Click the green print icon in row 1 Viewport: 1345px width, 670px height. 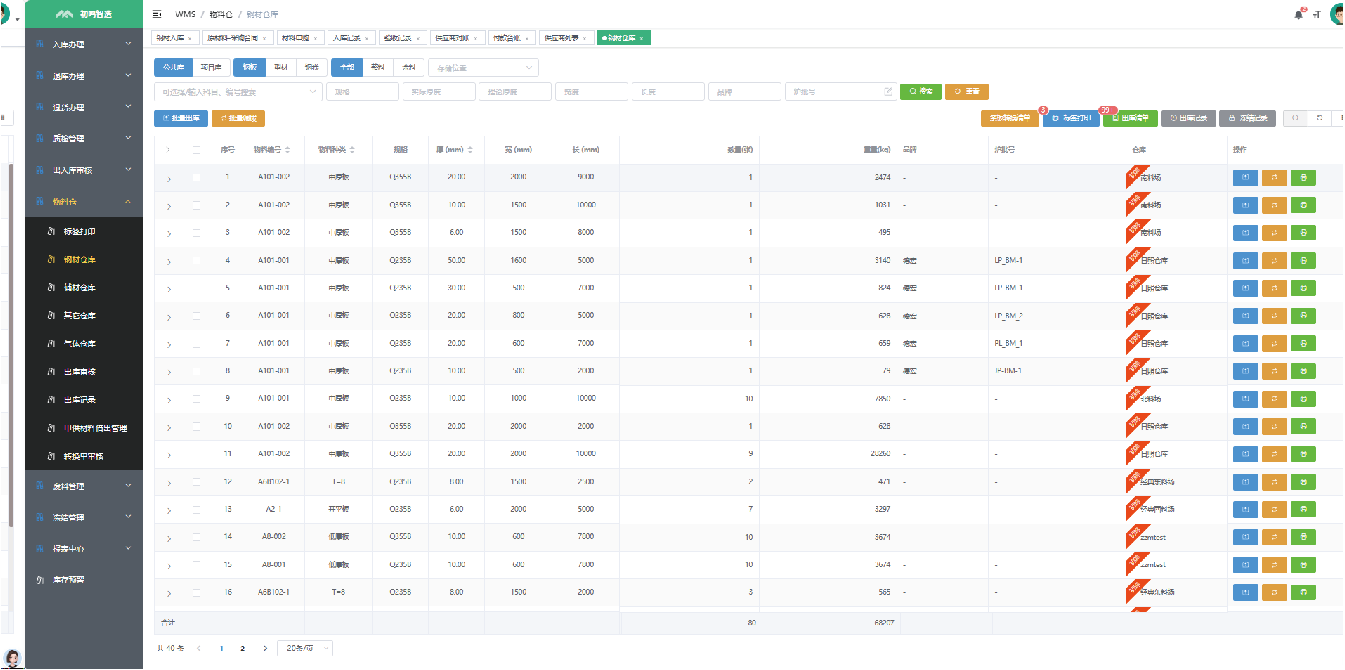point(1303,178)
